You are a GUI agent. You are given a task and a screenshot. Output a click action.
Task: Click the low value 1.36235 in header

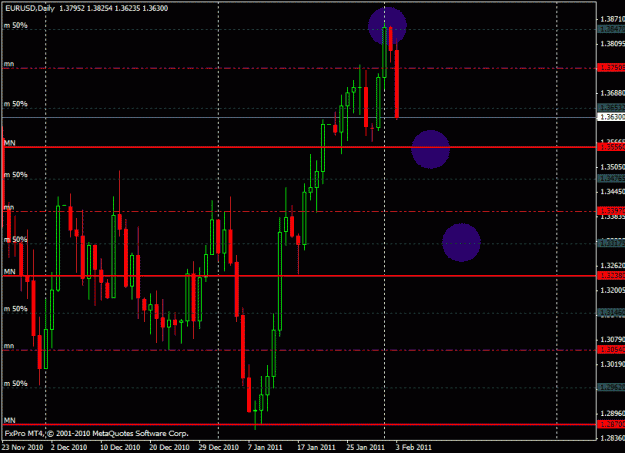coord(128,8)
